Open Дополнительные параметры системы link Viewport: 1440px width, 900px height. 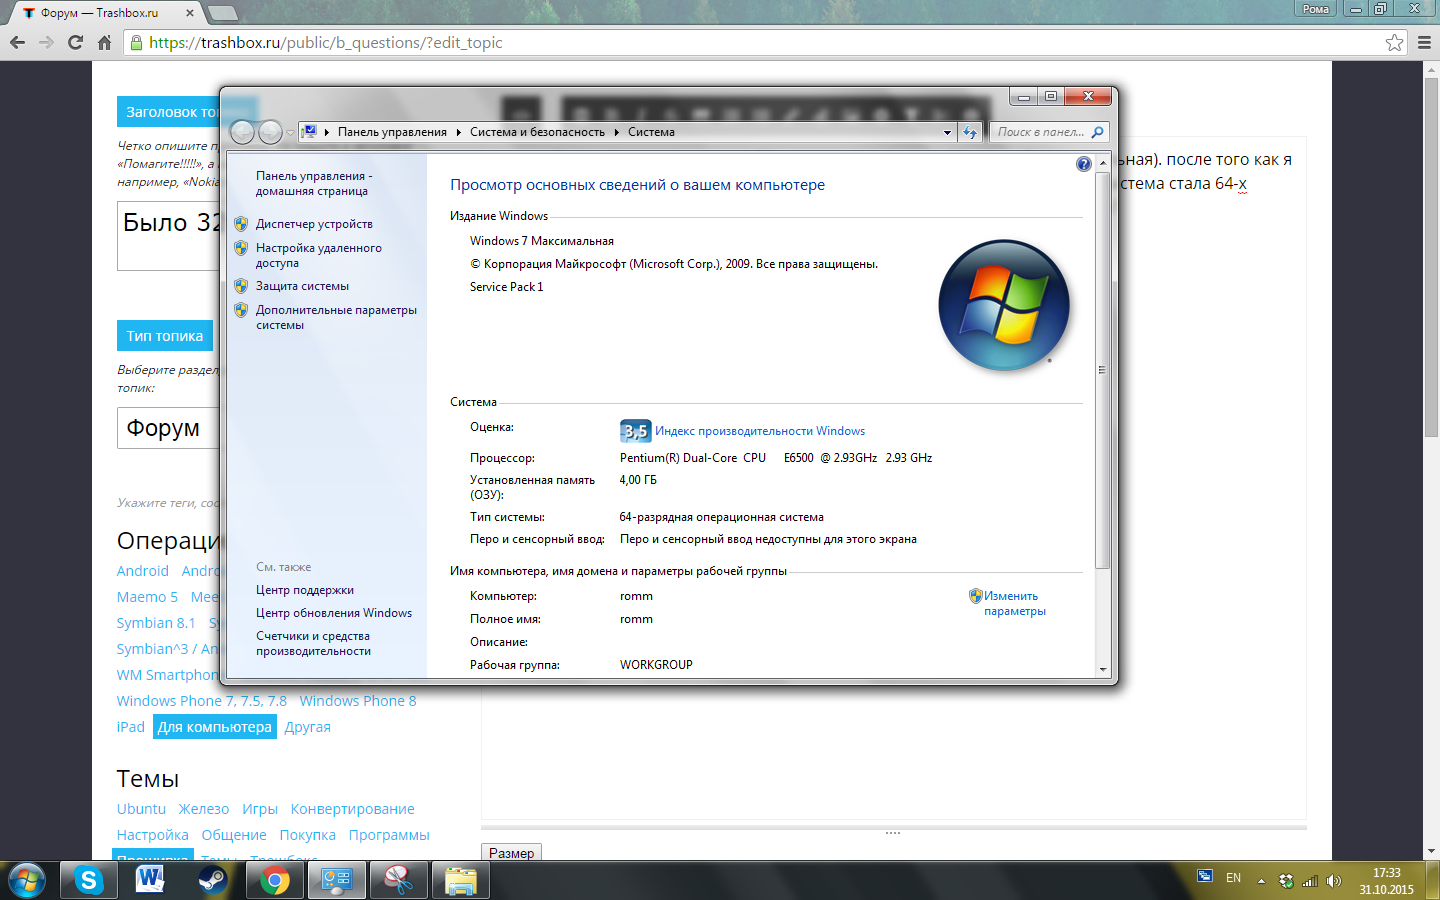coord(336,317)
